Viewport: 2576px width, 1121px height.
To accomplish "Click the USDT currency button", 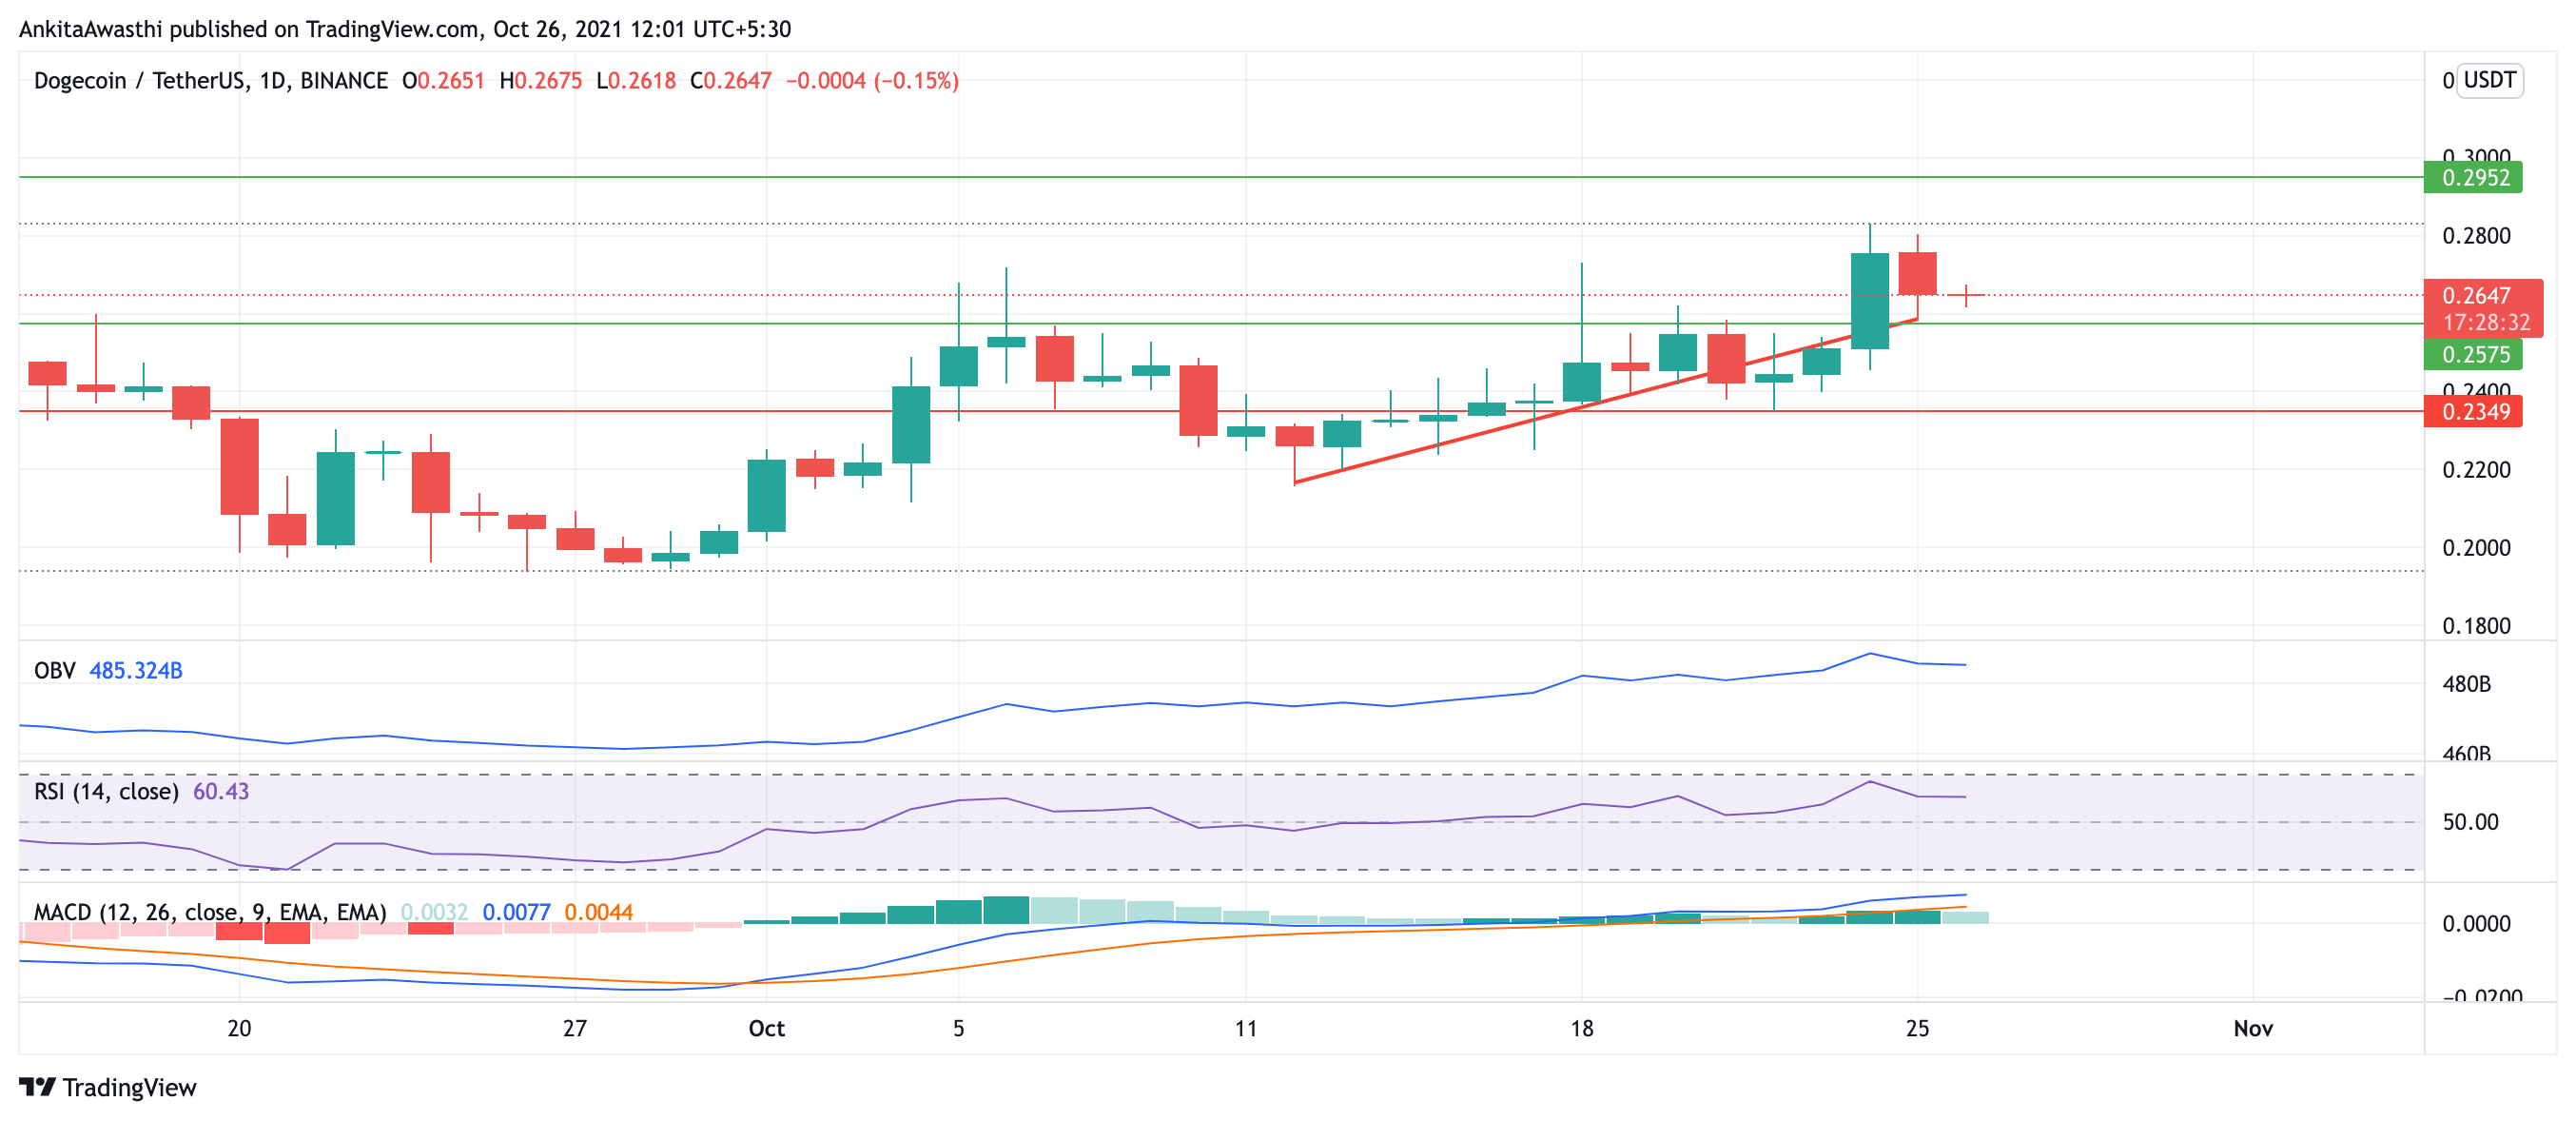I will click(2489, 80).
